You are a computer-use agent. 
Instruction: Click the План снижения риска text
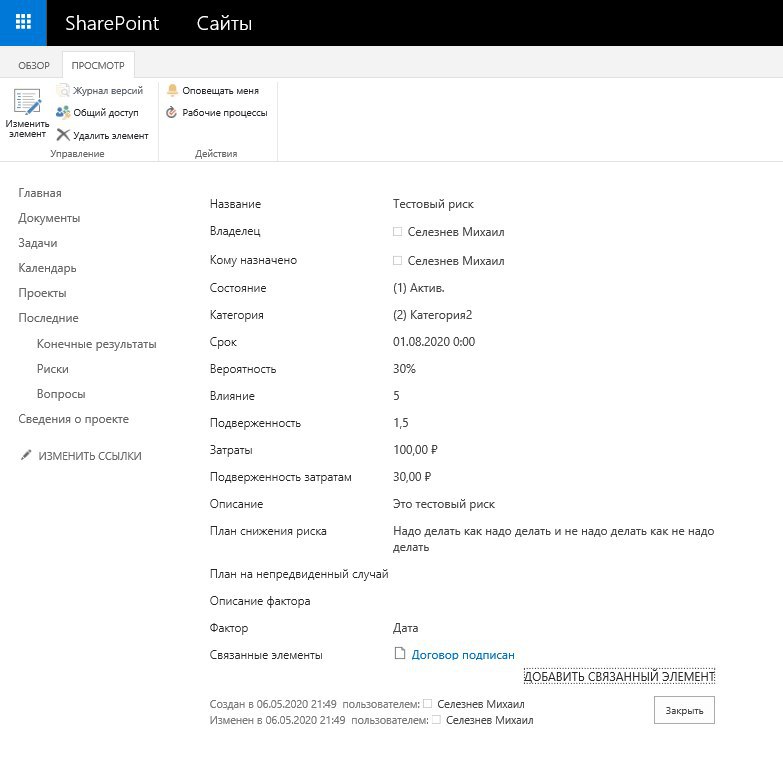click(554, 538)
